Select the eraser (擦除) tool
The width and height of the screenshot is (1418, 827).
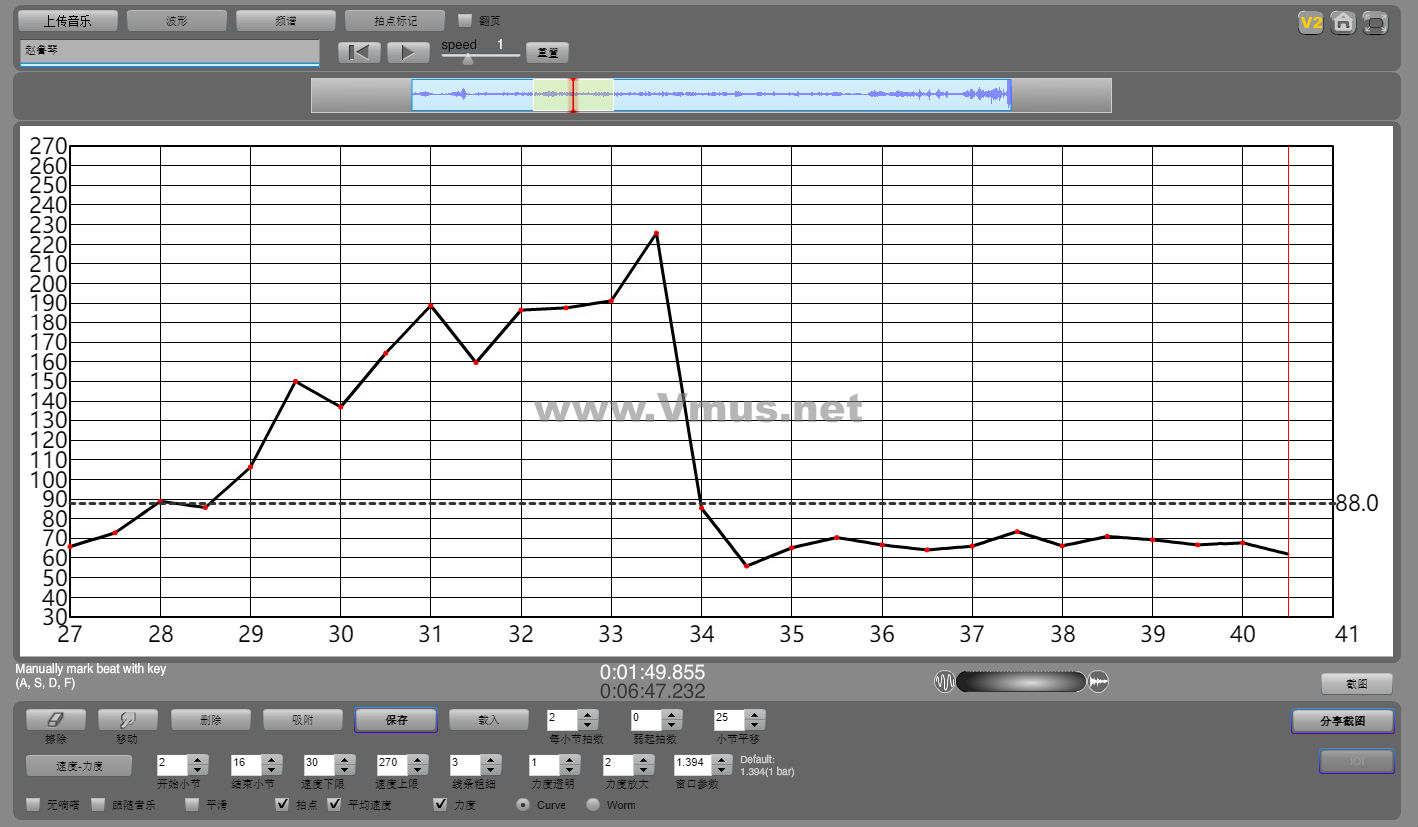coord(55,719)
